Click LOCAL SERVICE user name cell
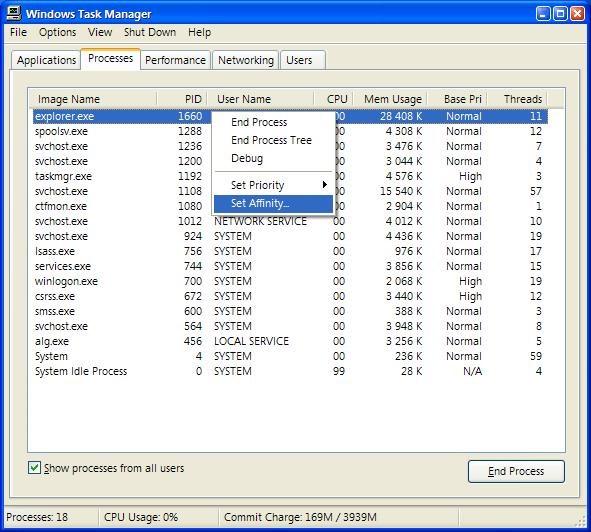This screenshot has width=591, height=532. pyautogui.click(x=251, y=341)
